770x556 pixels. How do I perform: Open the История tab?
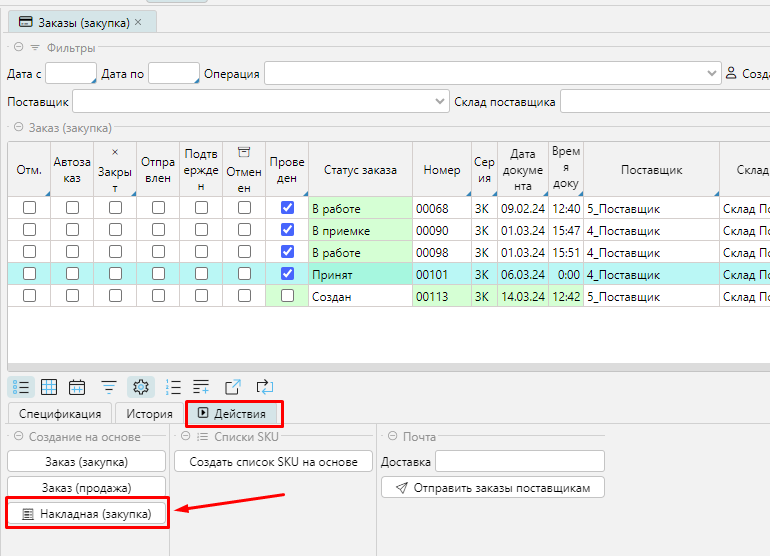(x=149, y=413)
